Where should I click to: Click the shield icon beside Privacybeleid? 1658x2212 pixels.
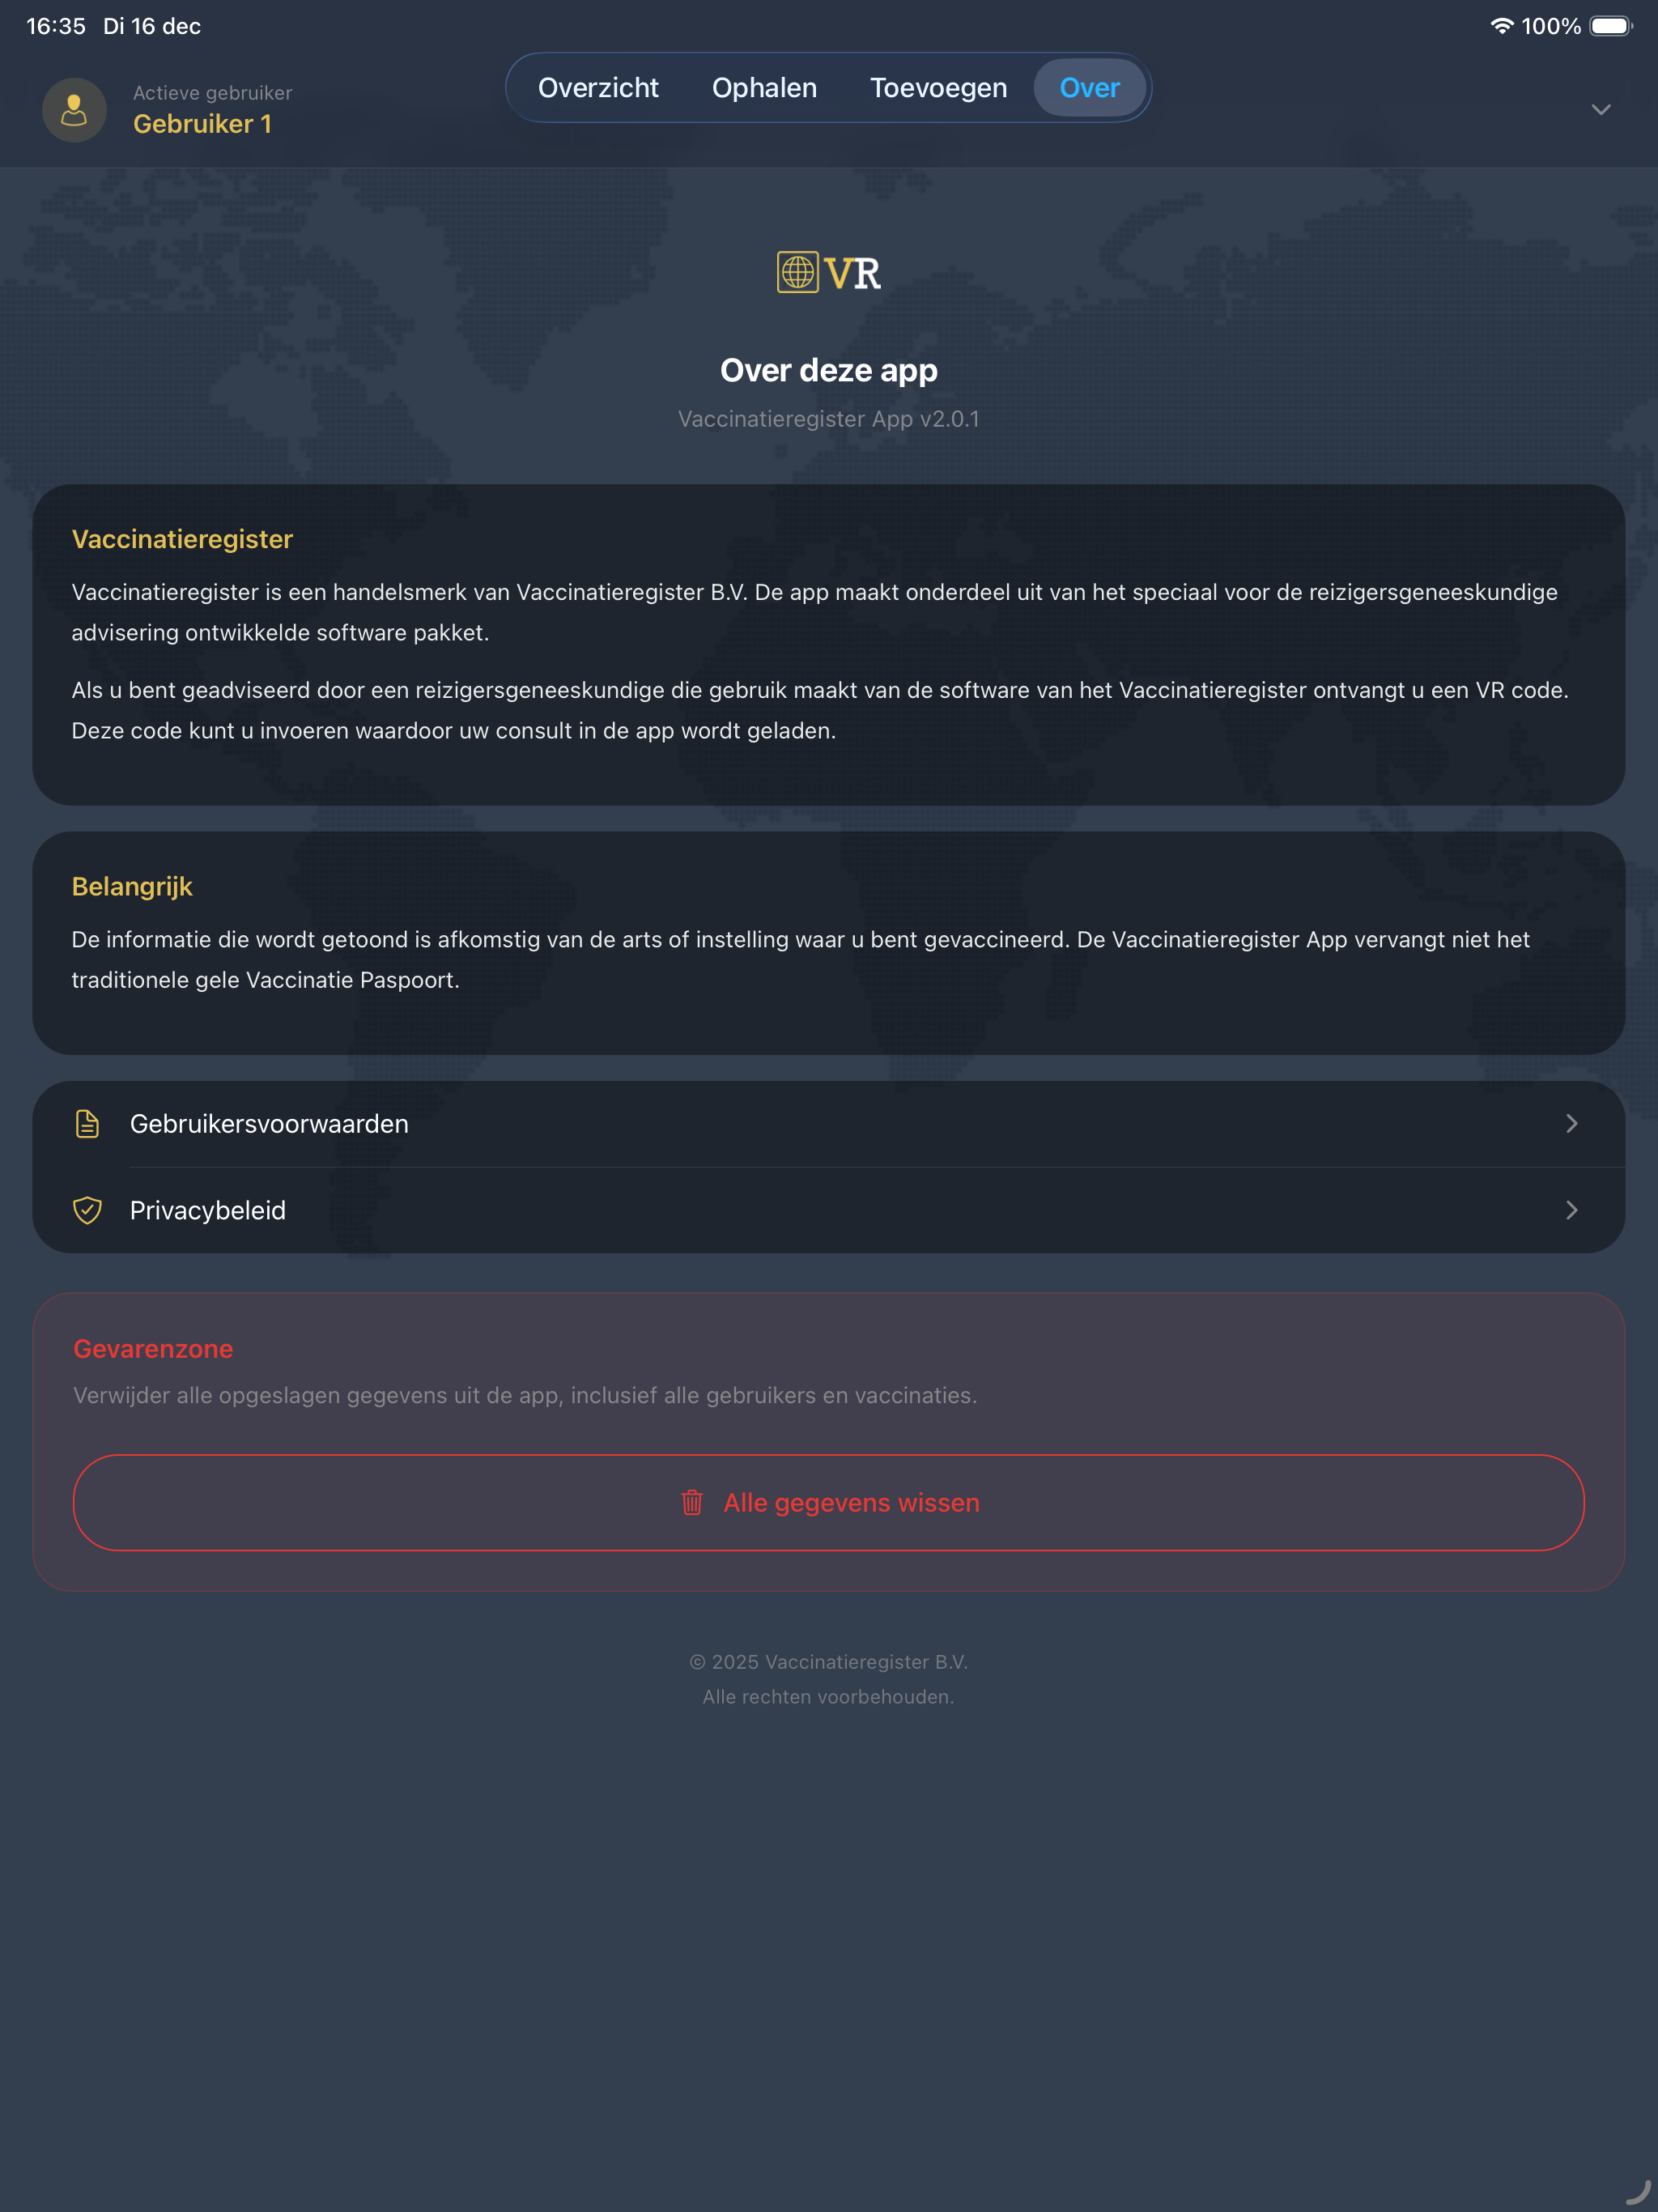point(88,1210)
